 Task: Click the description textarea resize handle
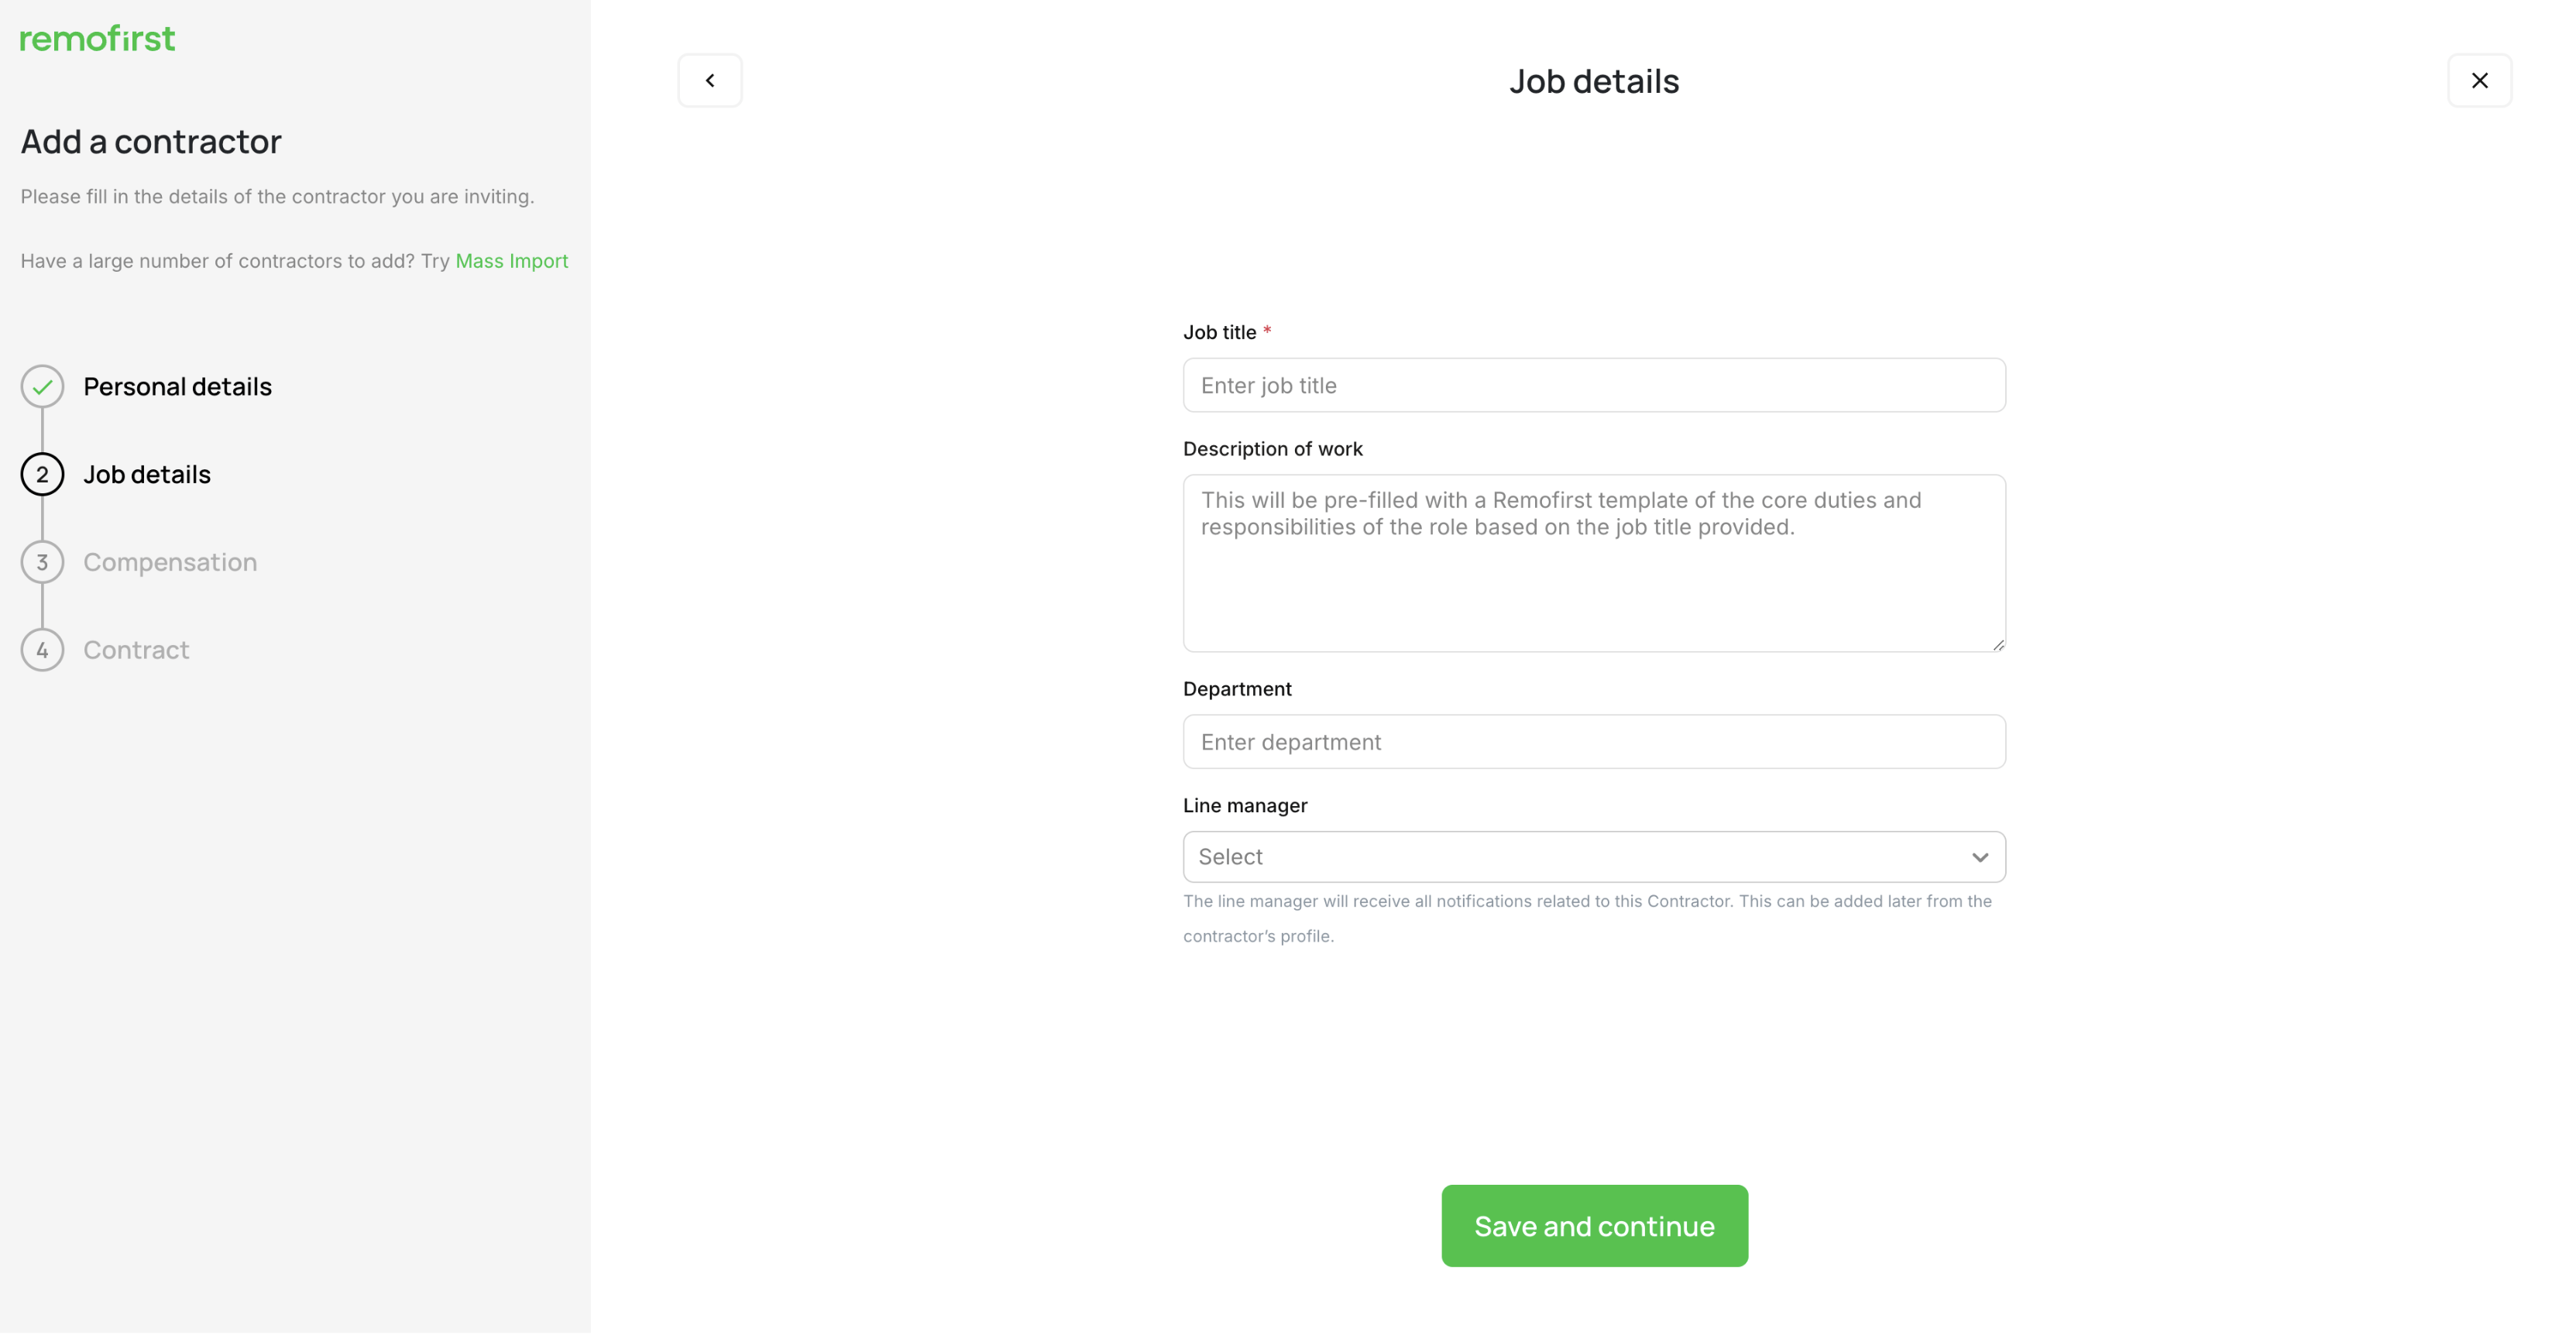(1997, 644)
